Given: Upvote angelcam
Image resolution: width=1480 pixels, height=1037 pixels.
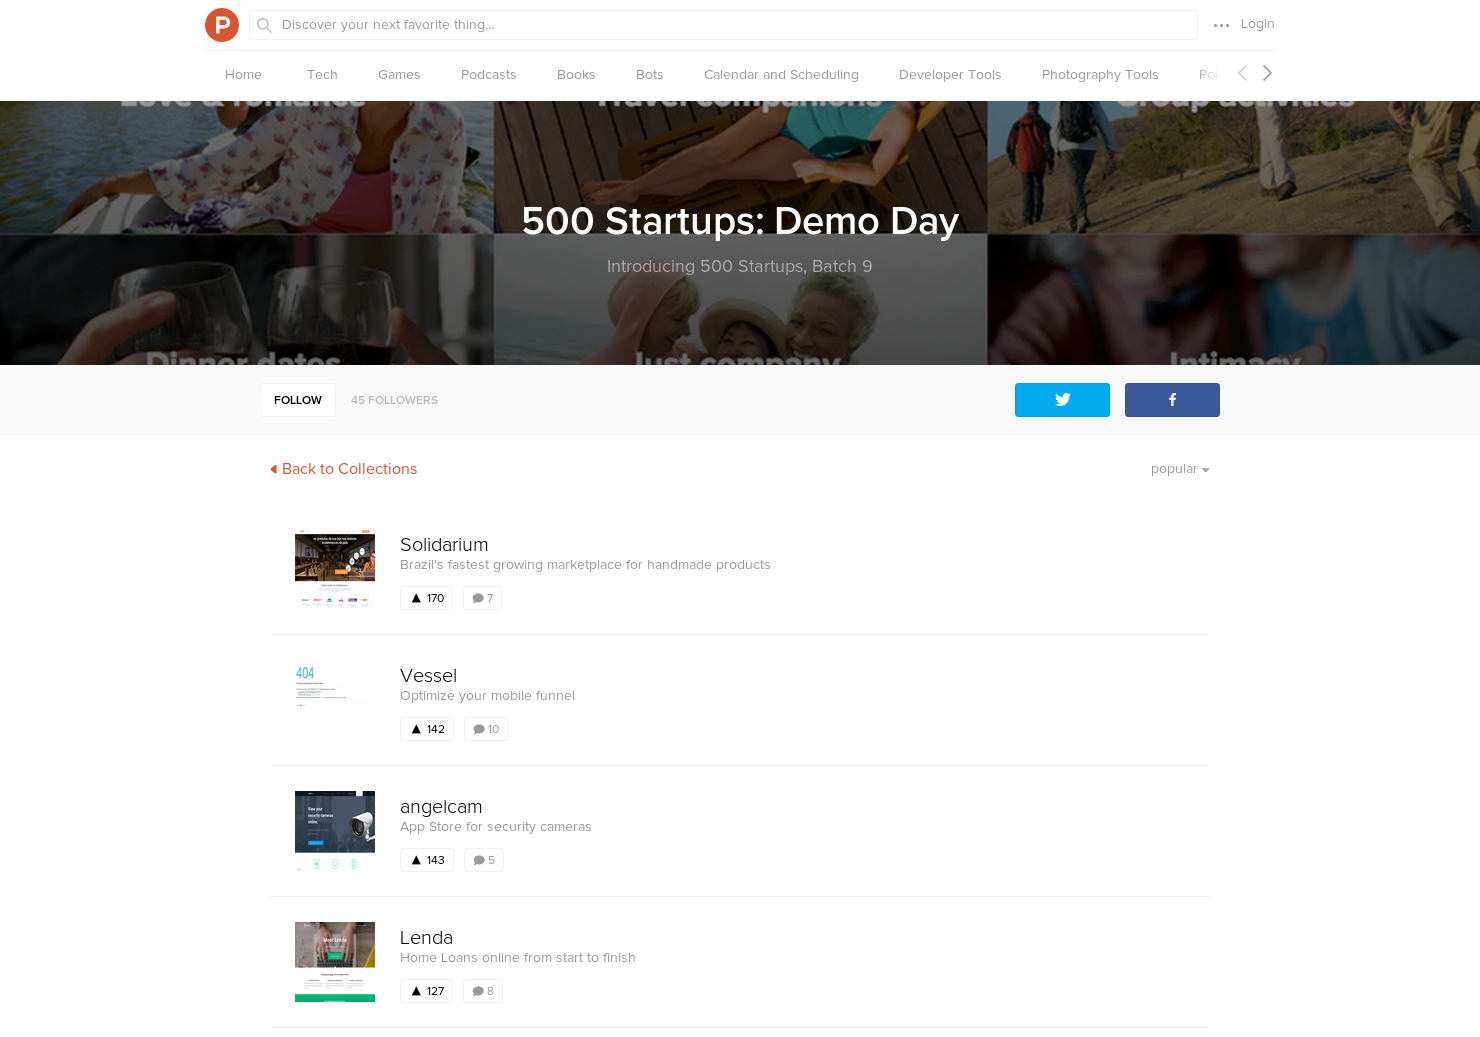Looking at the screenshot, I should (x=427, y=859).
